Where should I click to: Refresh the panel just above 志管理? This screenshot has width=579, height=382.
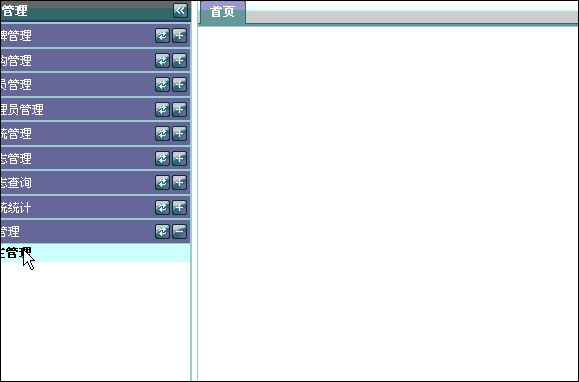162,134
